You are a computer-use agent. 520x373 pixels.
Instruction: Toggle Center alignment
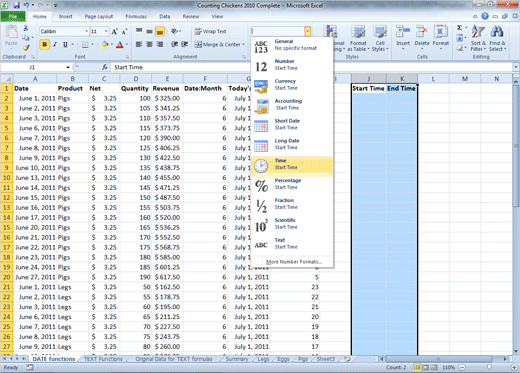(149, 44)
